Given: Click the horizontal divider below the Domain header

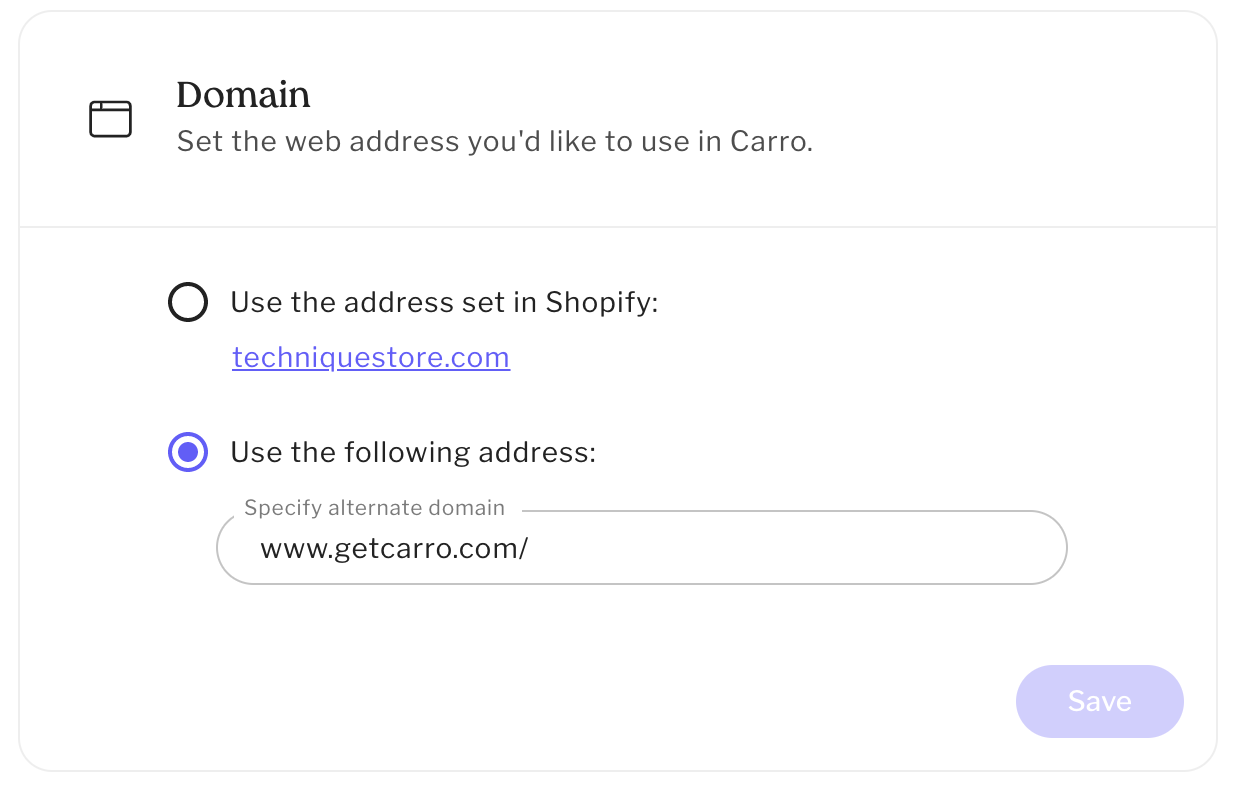Looking at the screenshot, I should coord(618,227).
